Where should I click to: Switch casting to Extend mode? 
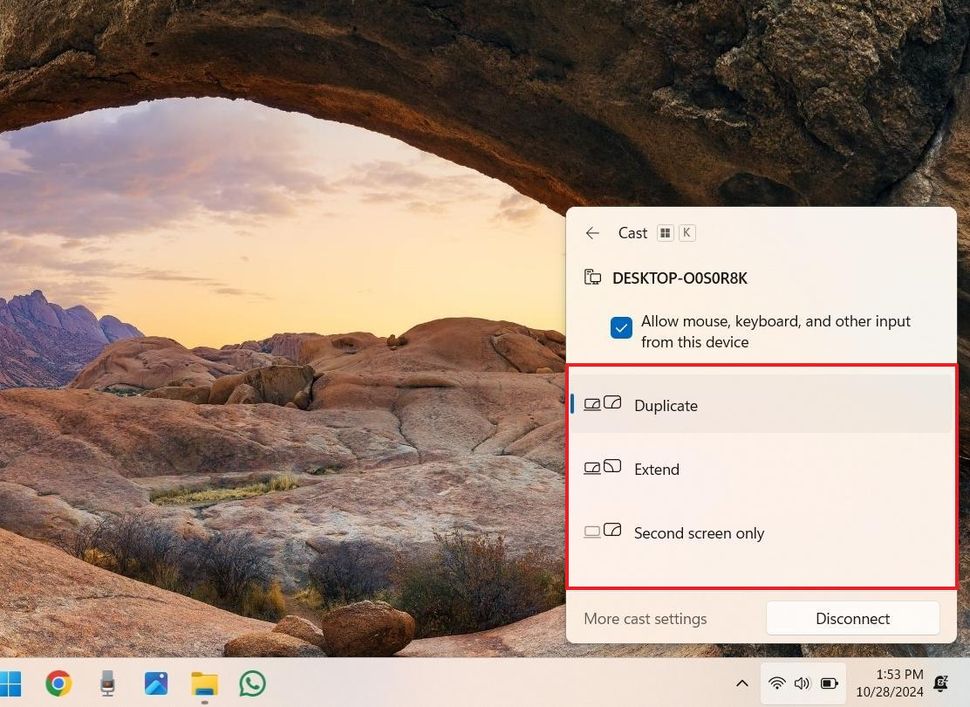pyautogui.click(x=656, y=468)
